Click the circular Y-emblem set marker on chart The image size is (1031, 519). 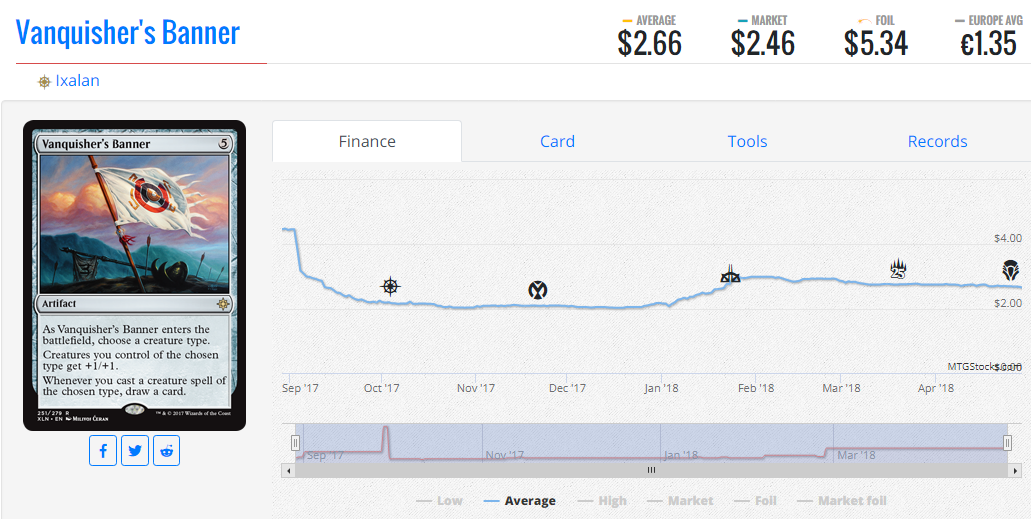(x=538, y=290)
